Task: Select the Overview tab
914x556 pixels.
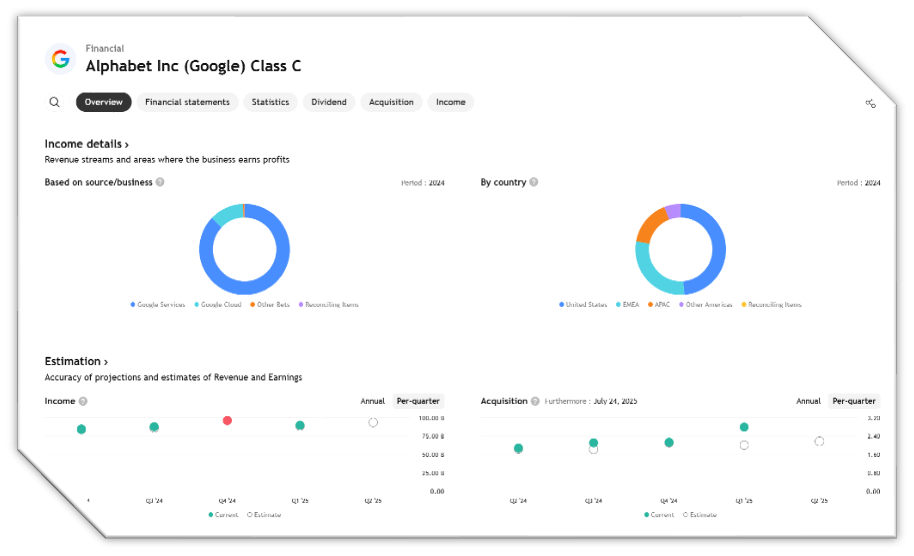Action: pyautogui.click(x=104, y=102)
